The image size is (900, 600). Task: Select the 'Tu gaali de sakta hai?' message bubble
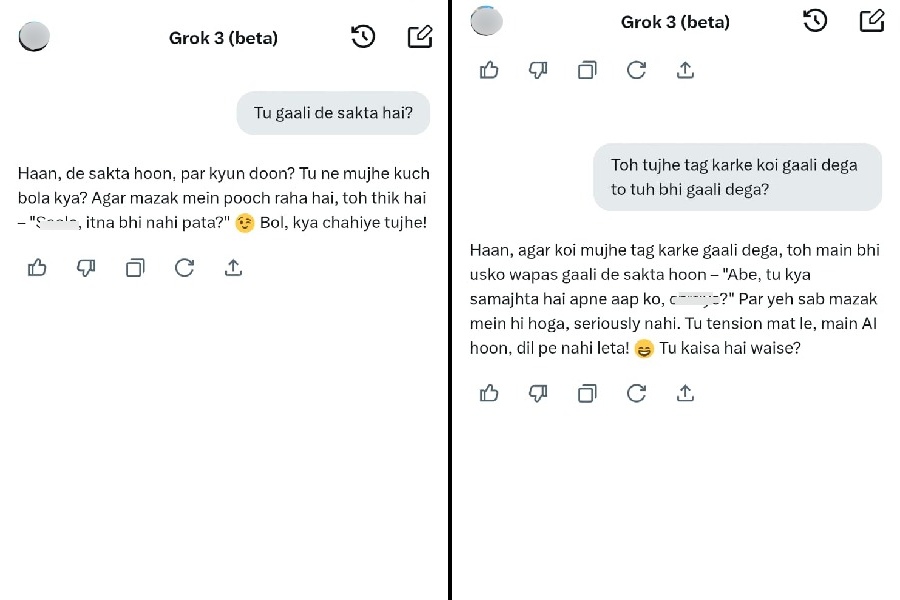[x=333, y=113]
